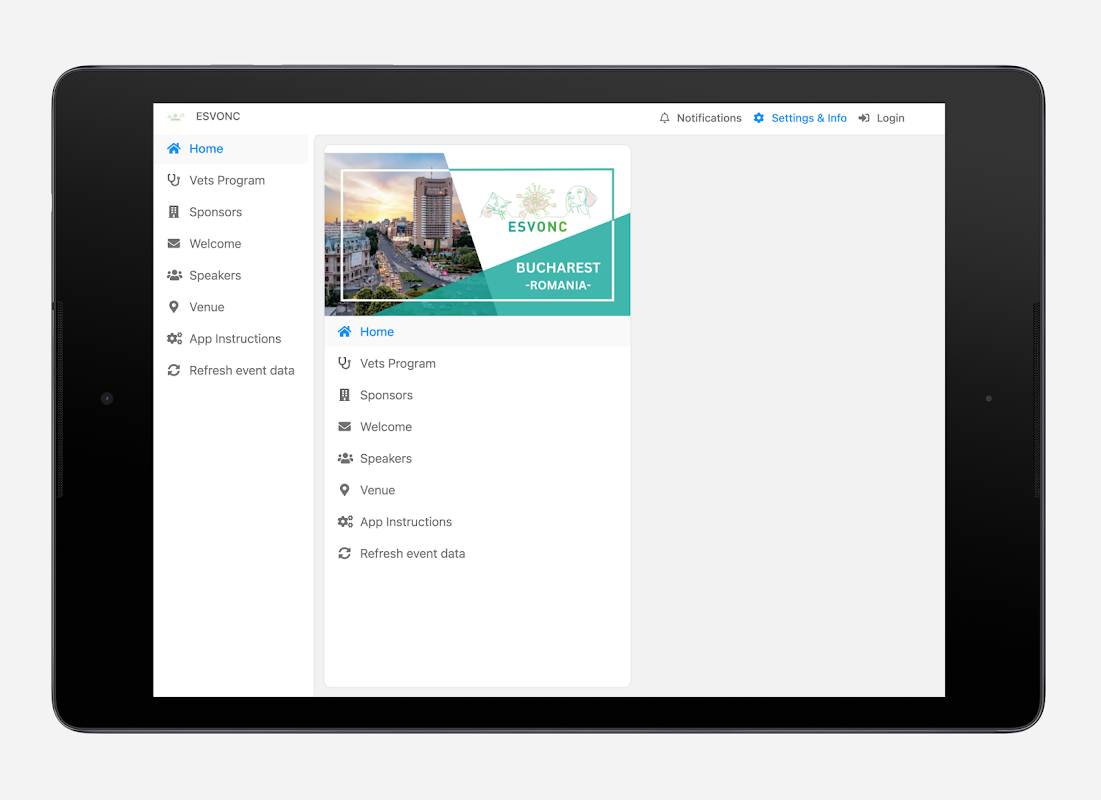Click sidebar Speakers people icon

(174, 275)
